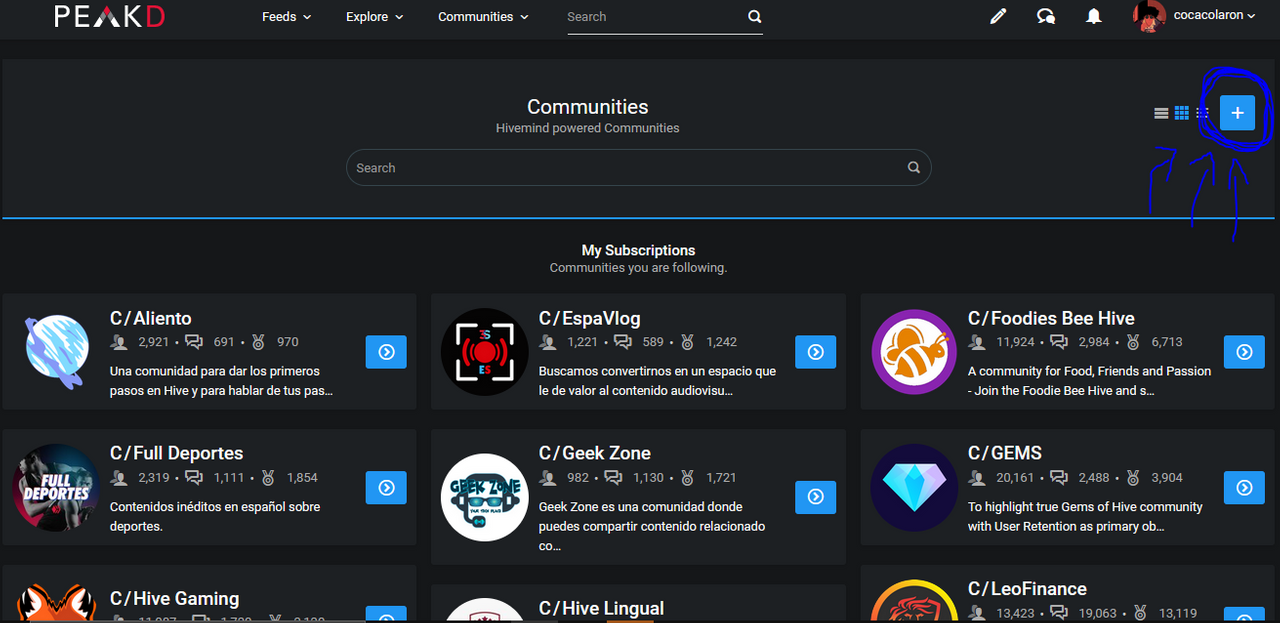This screenshot has width=1280, height=623.
Task: Click the comments icon on the Geek Zone card
Action: tap(613, 478)
